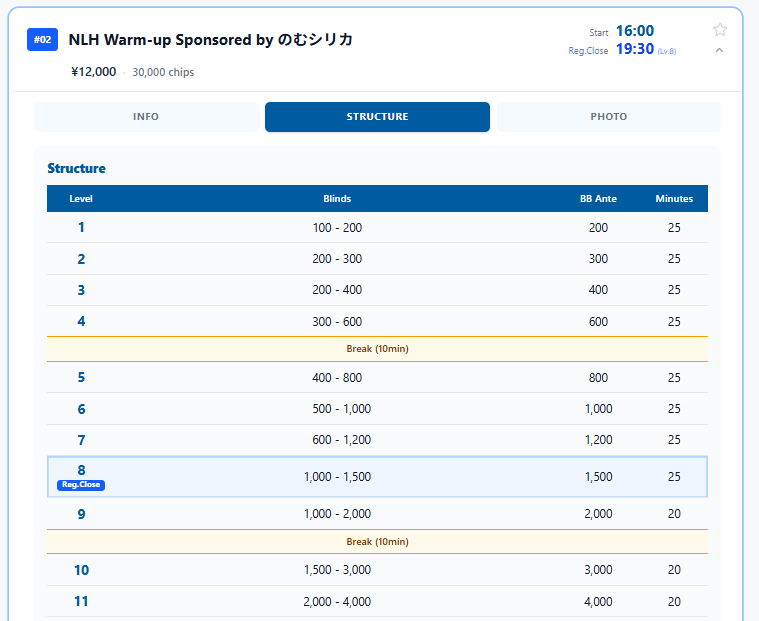Click the Start 16:00 time
The image size is (759, 621).
coord(635,31)
